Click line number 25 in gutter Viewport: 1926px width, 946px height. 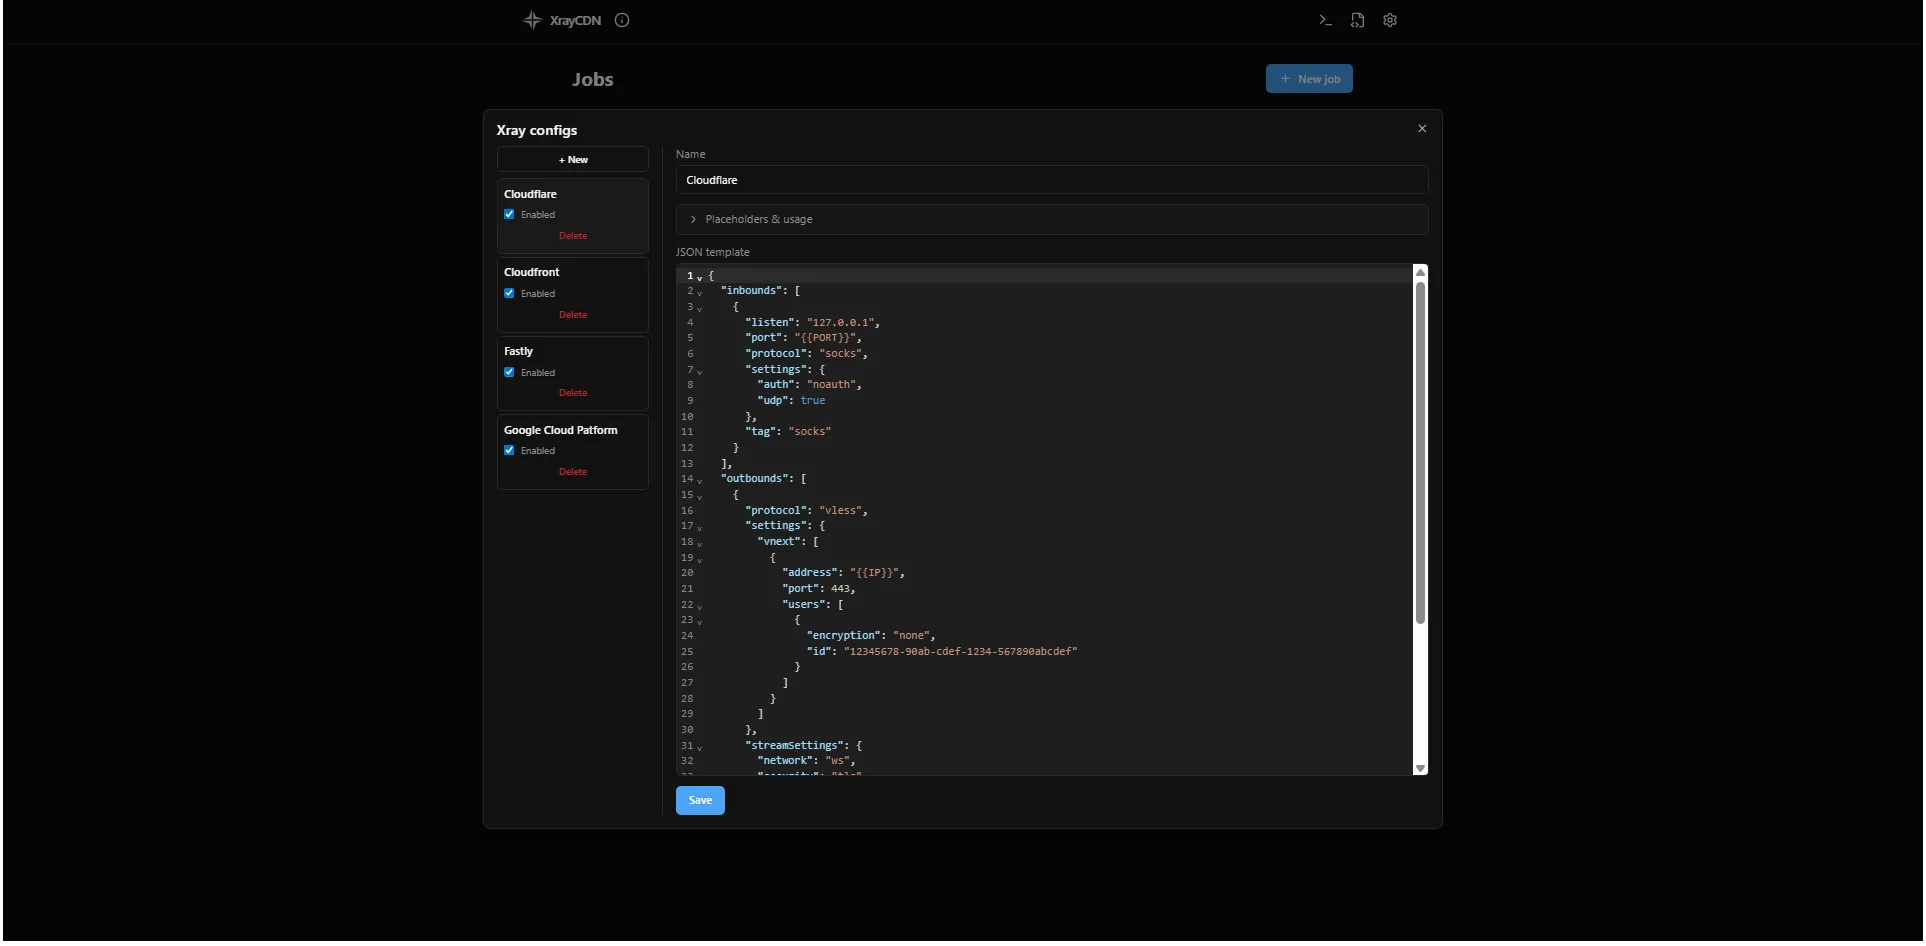(x=687, y=652)
